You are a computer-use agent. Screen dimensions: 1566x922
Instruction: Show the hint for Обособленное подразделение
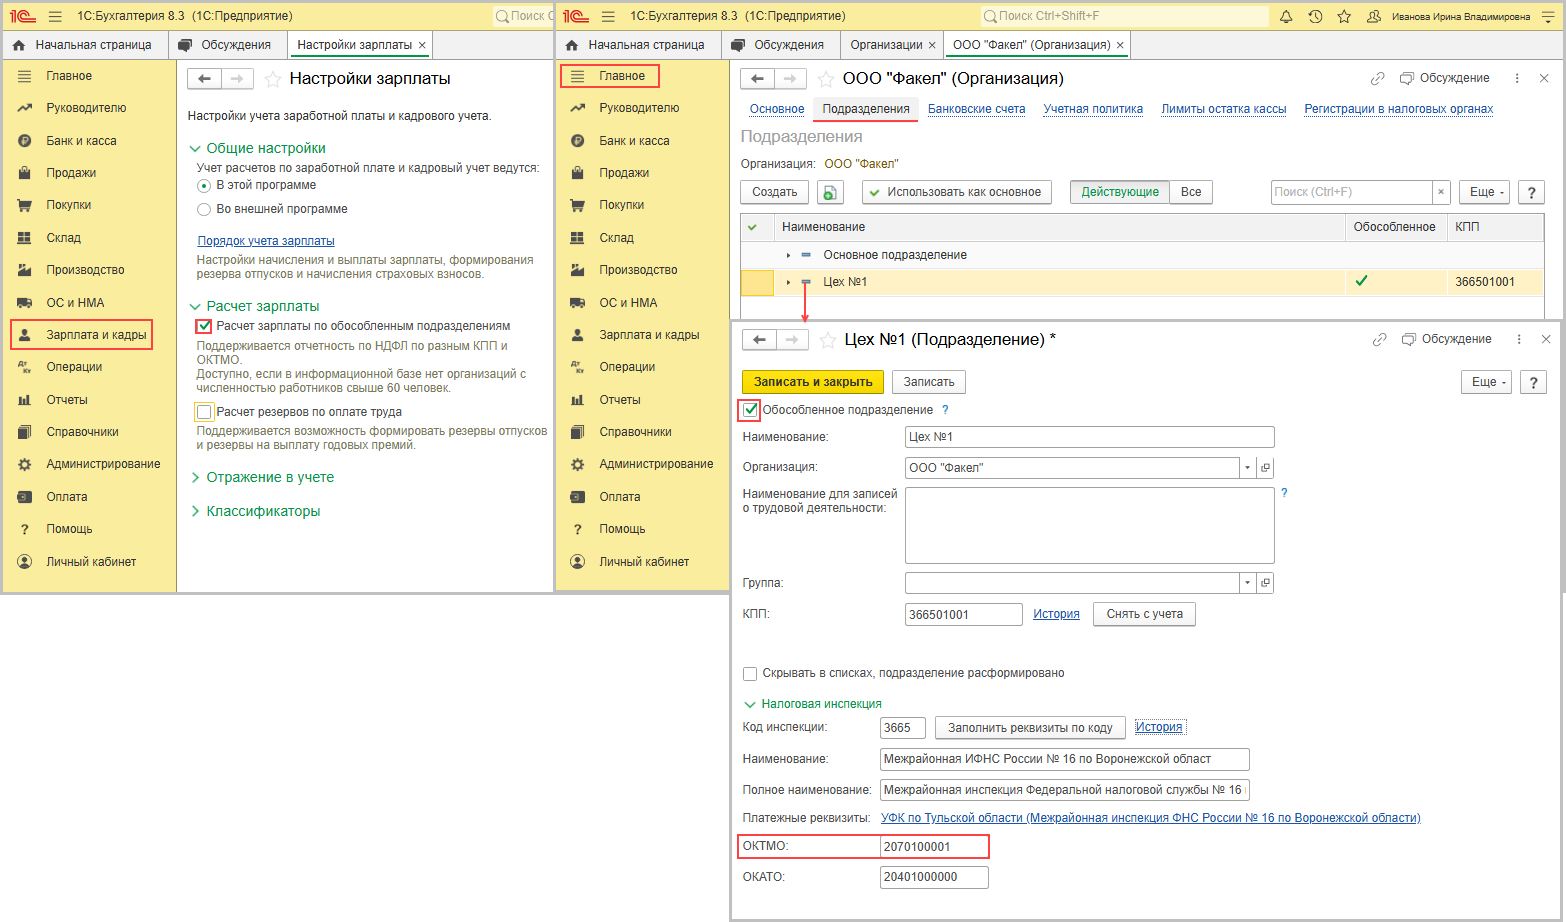point(945,410)
